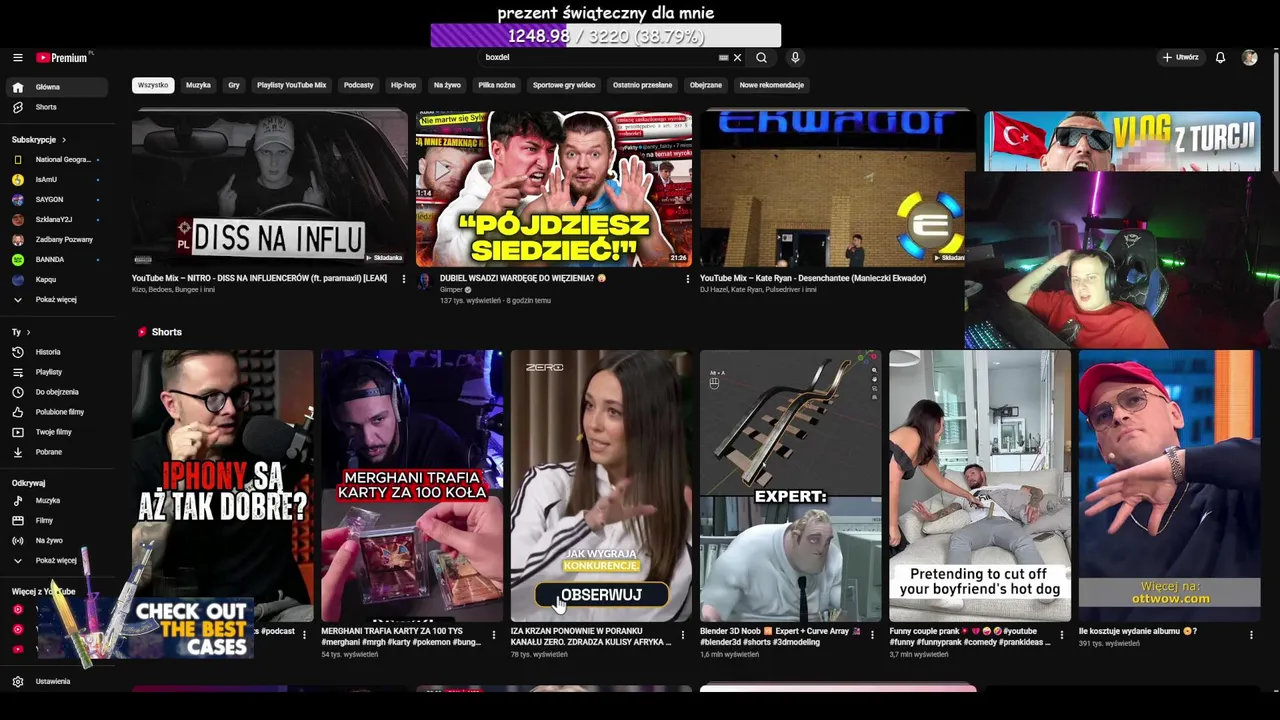
Task: Open the 'iPhony są aż tak dobre?' short
Action: (x=222, y=486)
